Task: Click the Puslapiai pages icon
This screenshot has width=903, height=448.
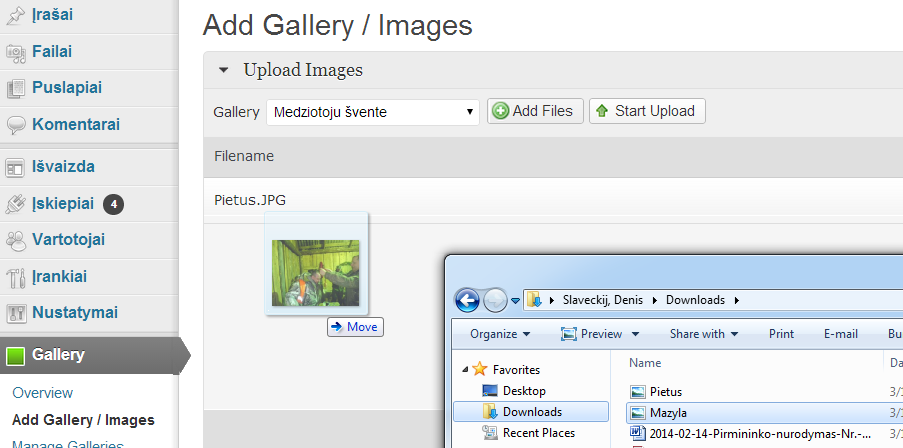Action: (x=16, y=88)
